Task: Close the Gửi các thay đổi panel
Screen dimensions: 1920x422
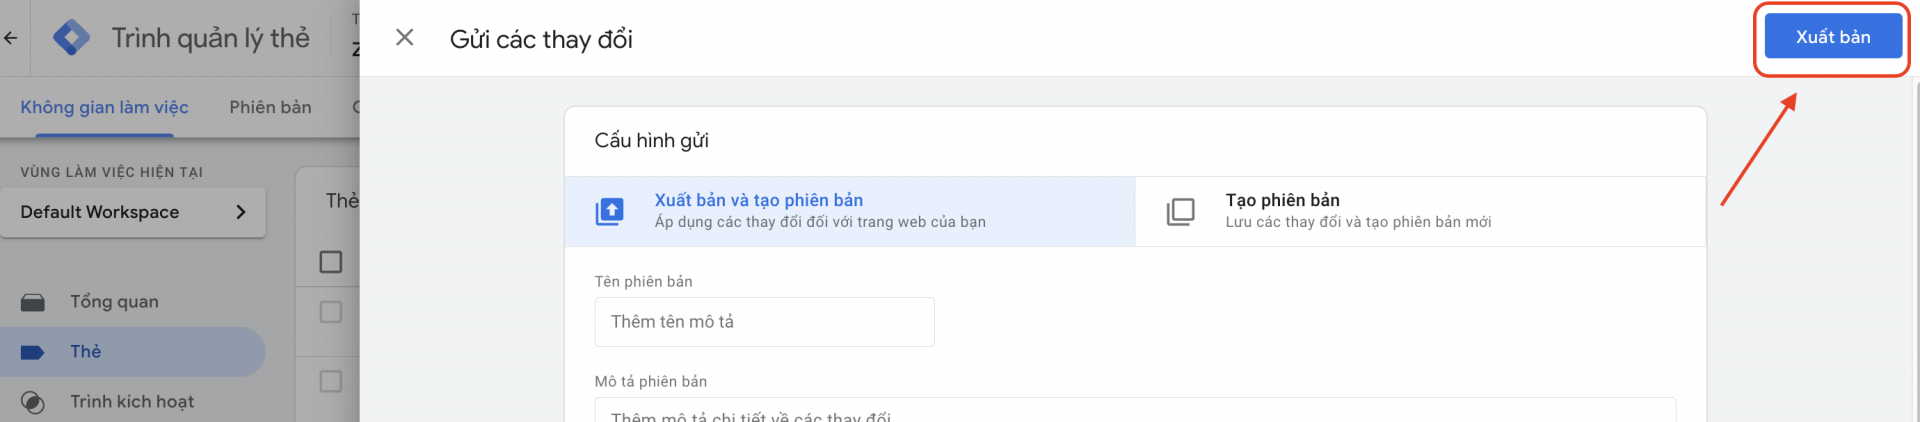Action: pos(405,38)
